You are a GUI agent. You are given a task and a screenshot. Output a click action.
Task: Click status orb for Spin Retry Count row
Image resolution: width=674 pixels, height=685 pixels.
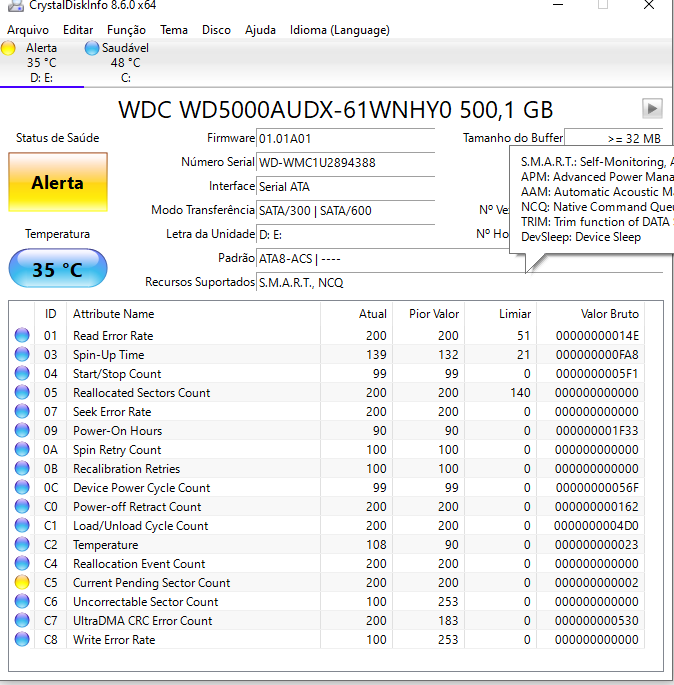click(x=22, y=449)
